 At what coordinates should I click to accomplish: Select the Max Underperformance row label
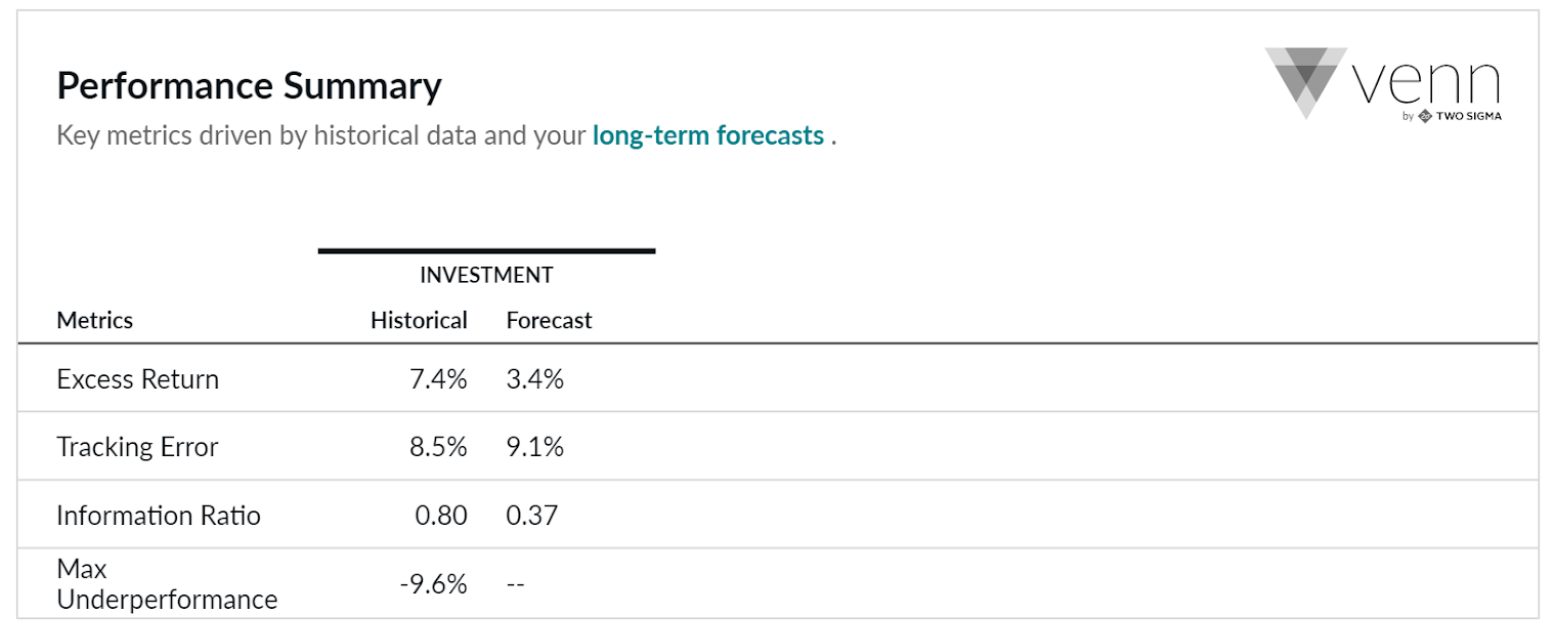pyautogui.click(x=167, y=585)
